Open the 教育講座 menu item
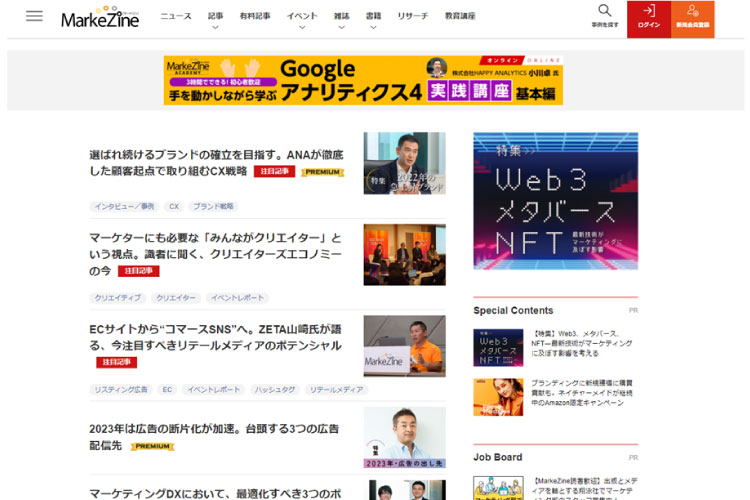This screenshot has width=750, height=500. pyautogui.click(x=460, y=16)
